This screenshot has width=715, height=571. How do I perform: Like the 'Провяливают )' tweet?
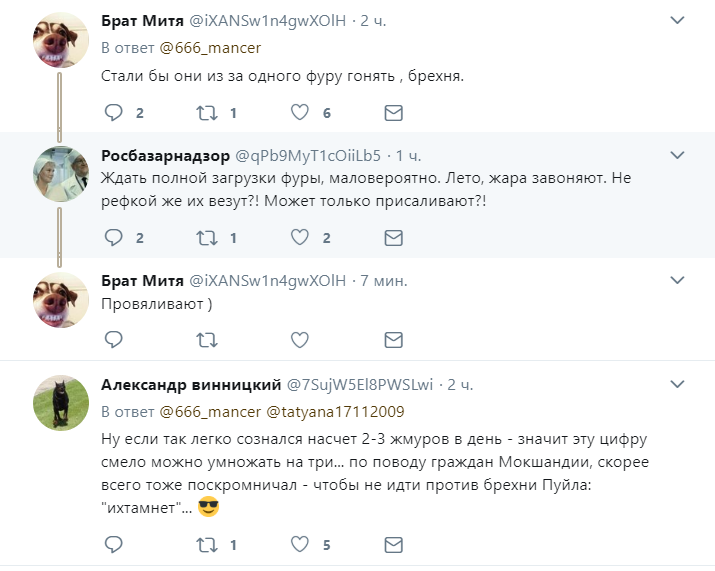coord(300,341)
